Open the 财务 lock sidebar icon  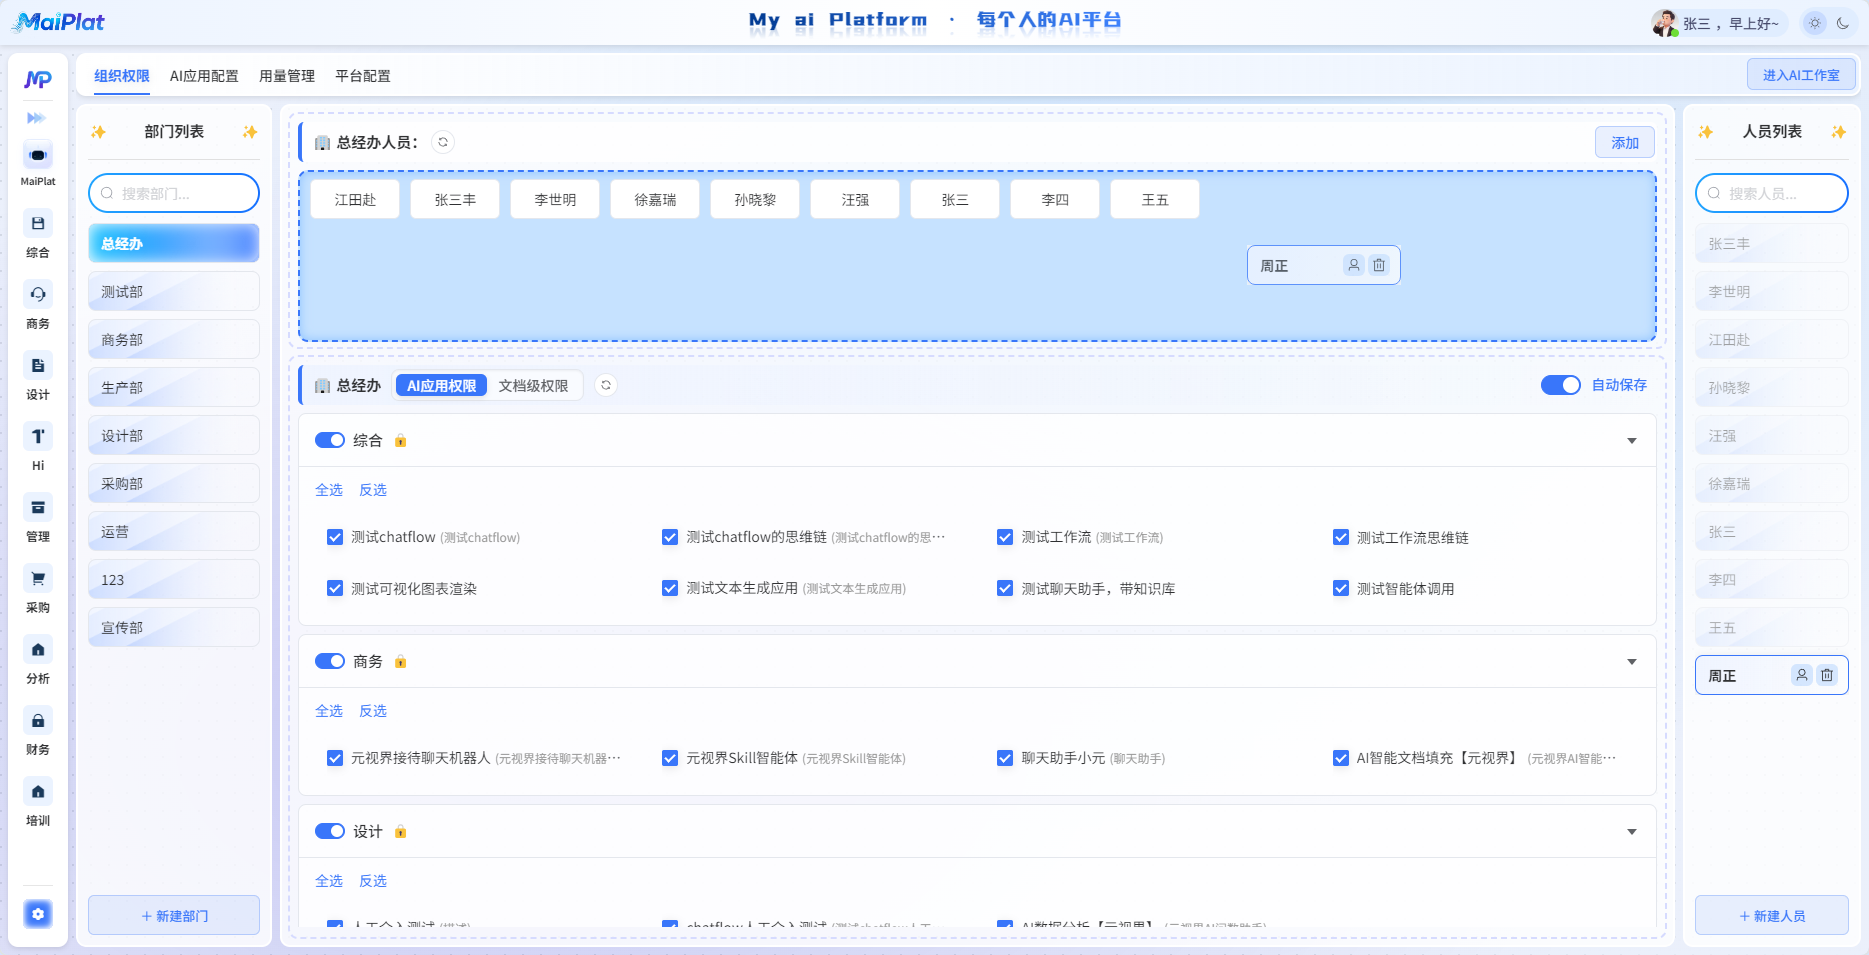click(x=38, y=720)
